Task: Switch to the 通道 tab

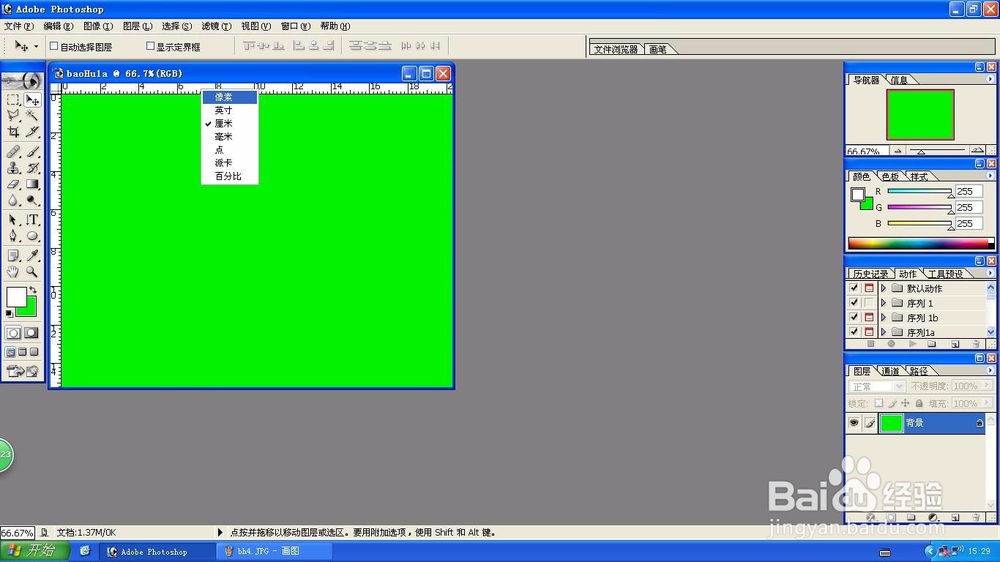Action: (x=890, y=371)
